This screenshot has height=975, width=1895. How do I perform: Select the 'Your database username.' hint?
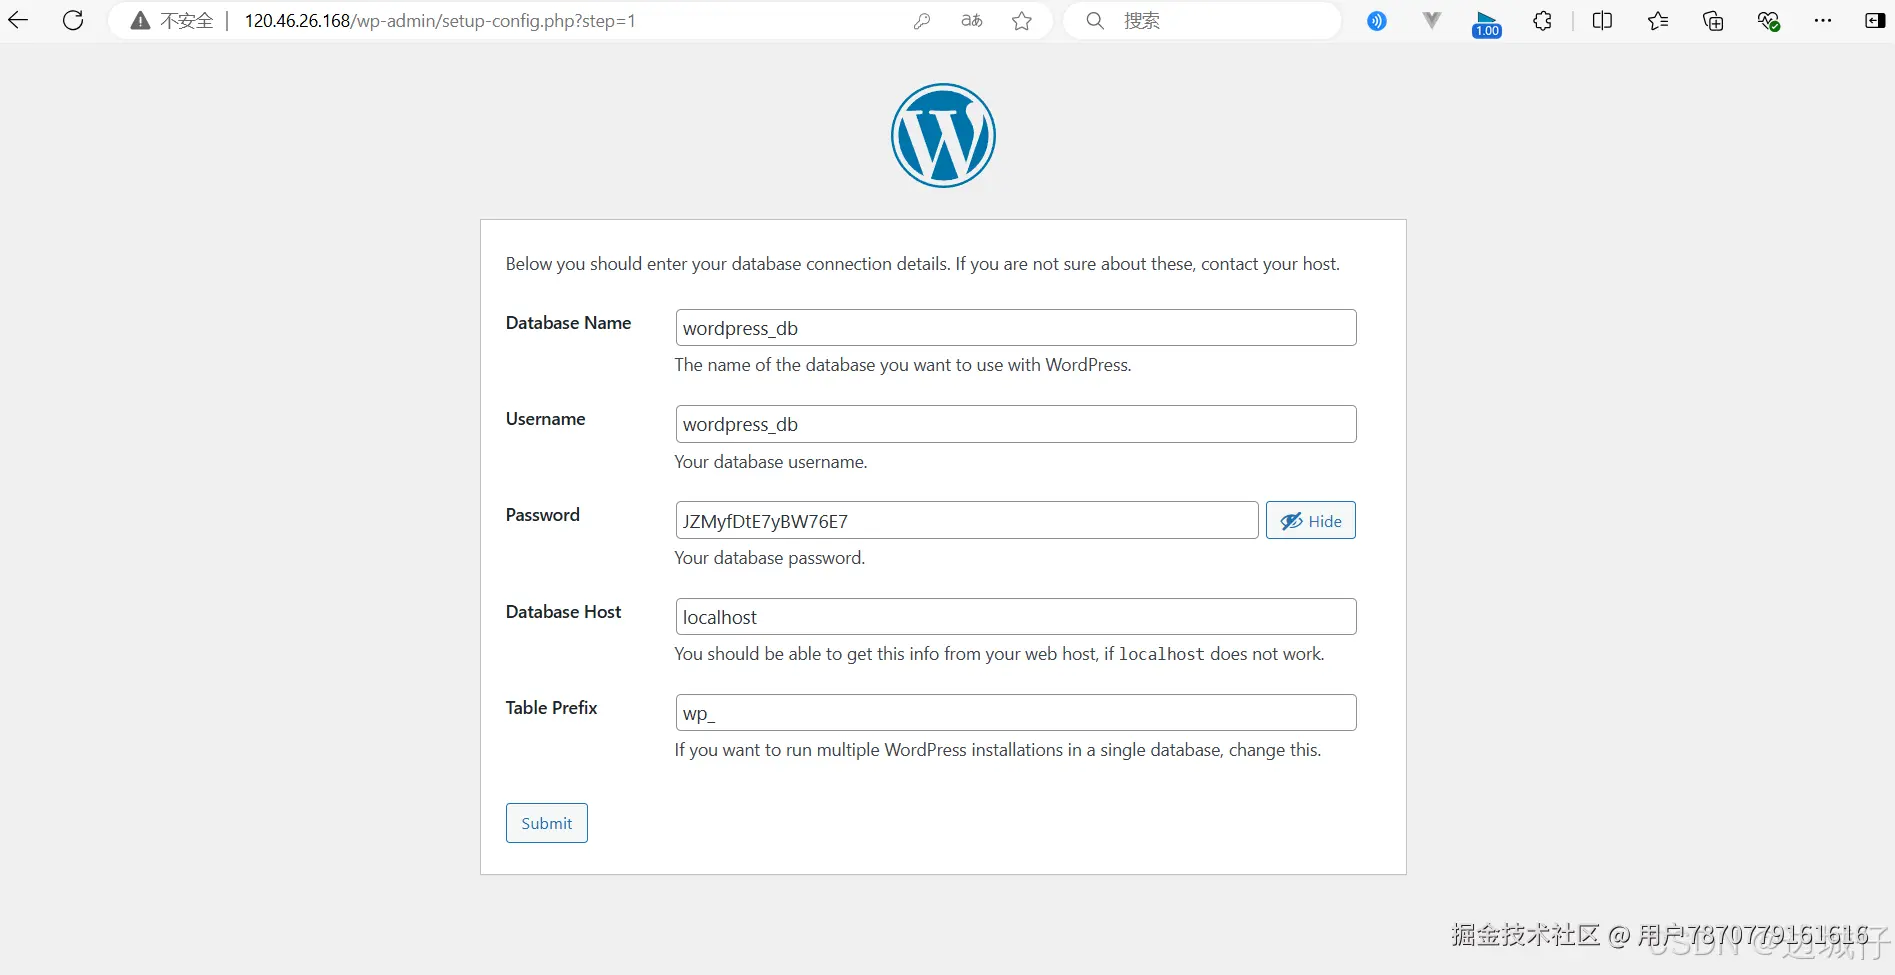click(771, 462)
